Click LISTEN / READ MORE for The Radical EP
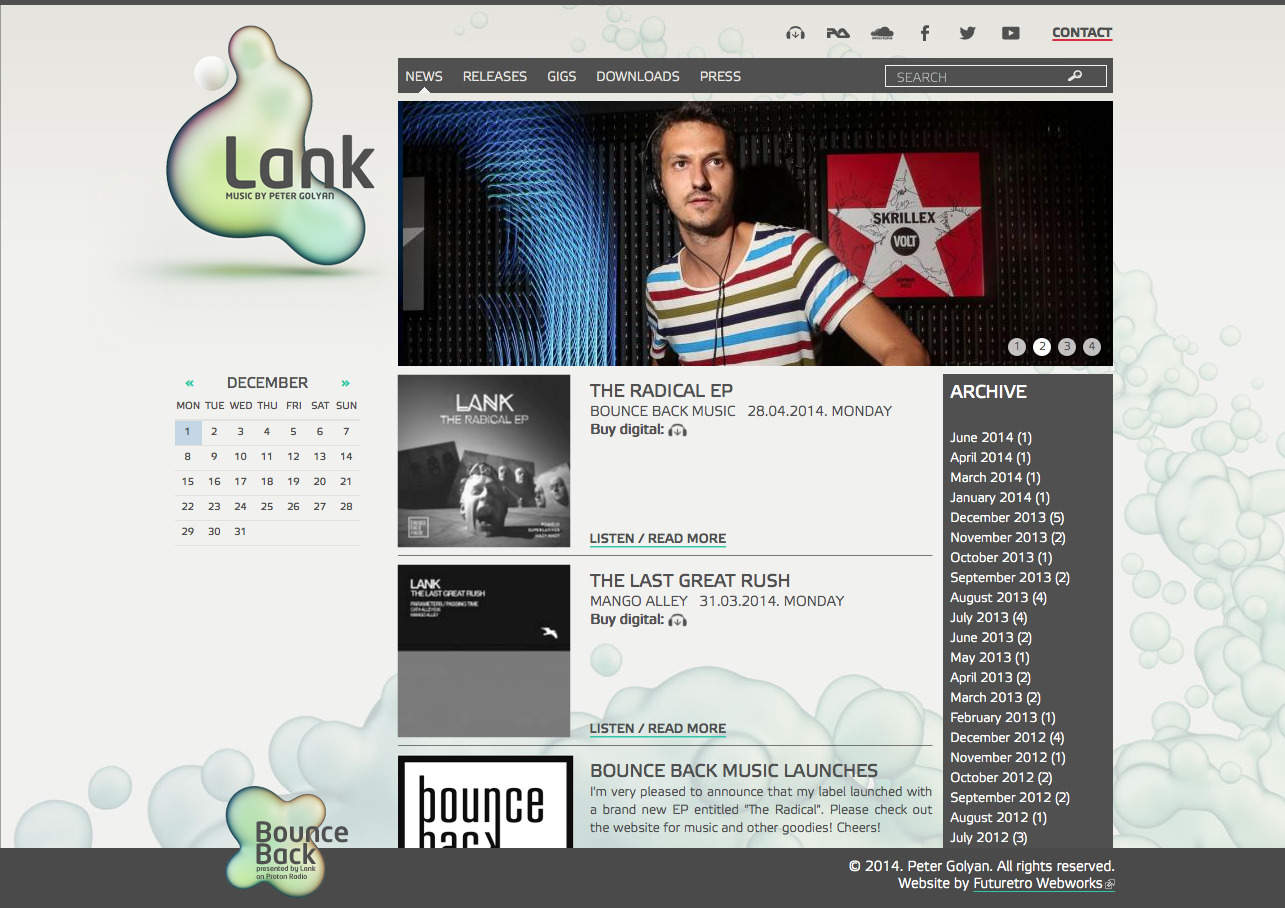1285x908 pixels. pos(657,538)
